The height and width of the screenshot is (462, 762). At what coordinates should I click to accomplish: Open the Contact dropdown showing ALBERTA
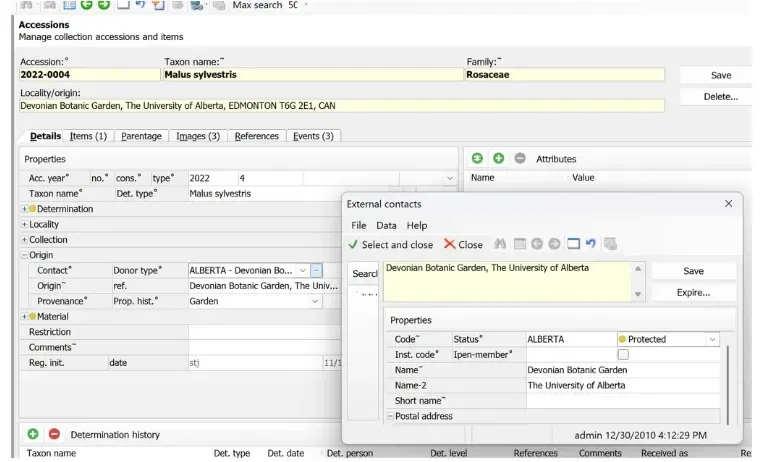pos(303,271)
